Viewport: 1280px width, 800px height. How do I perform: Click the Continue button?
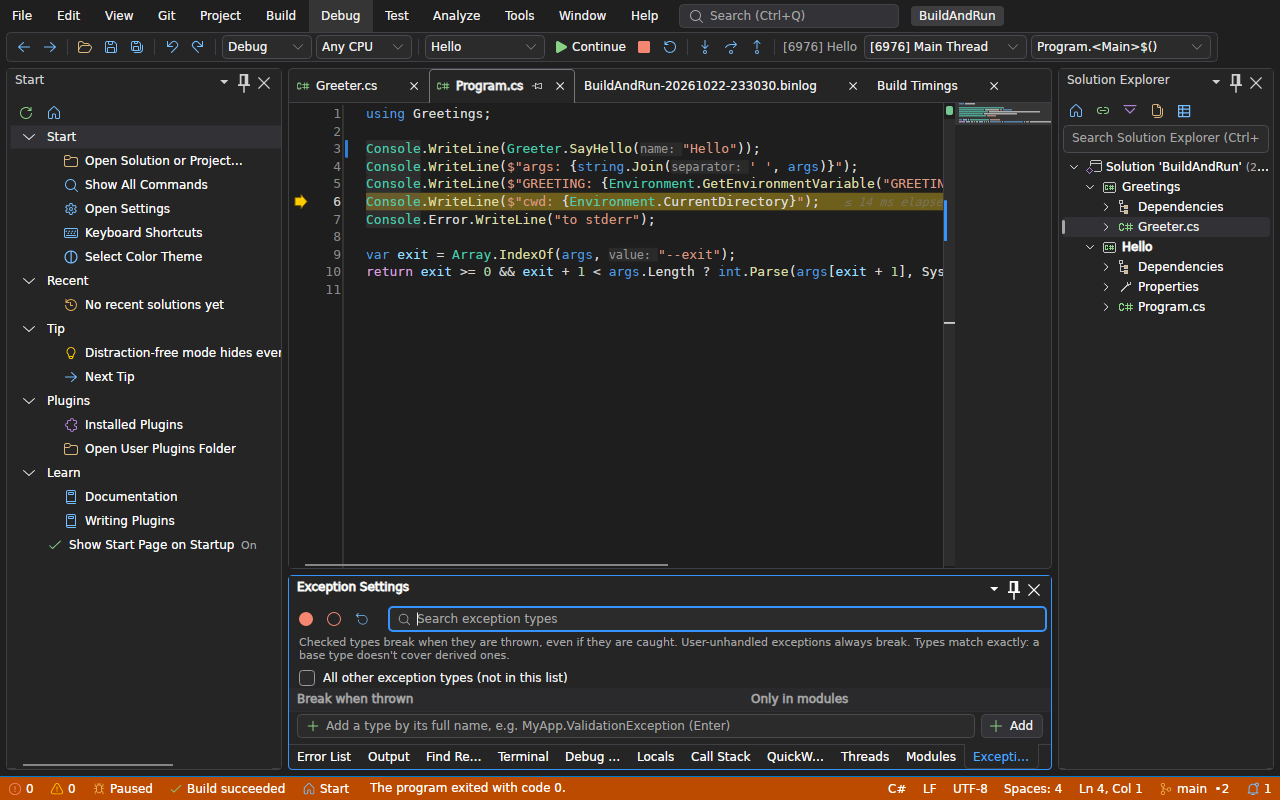590,47
